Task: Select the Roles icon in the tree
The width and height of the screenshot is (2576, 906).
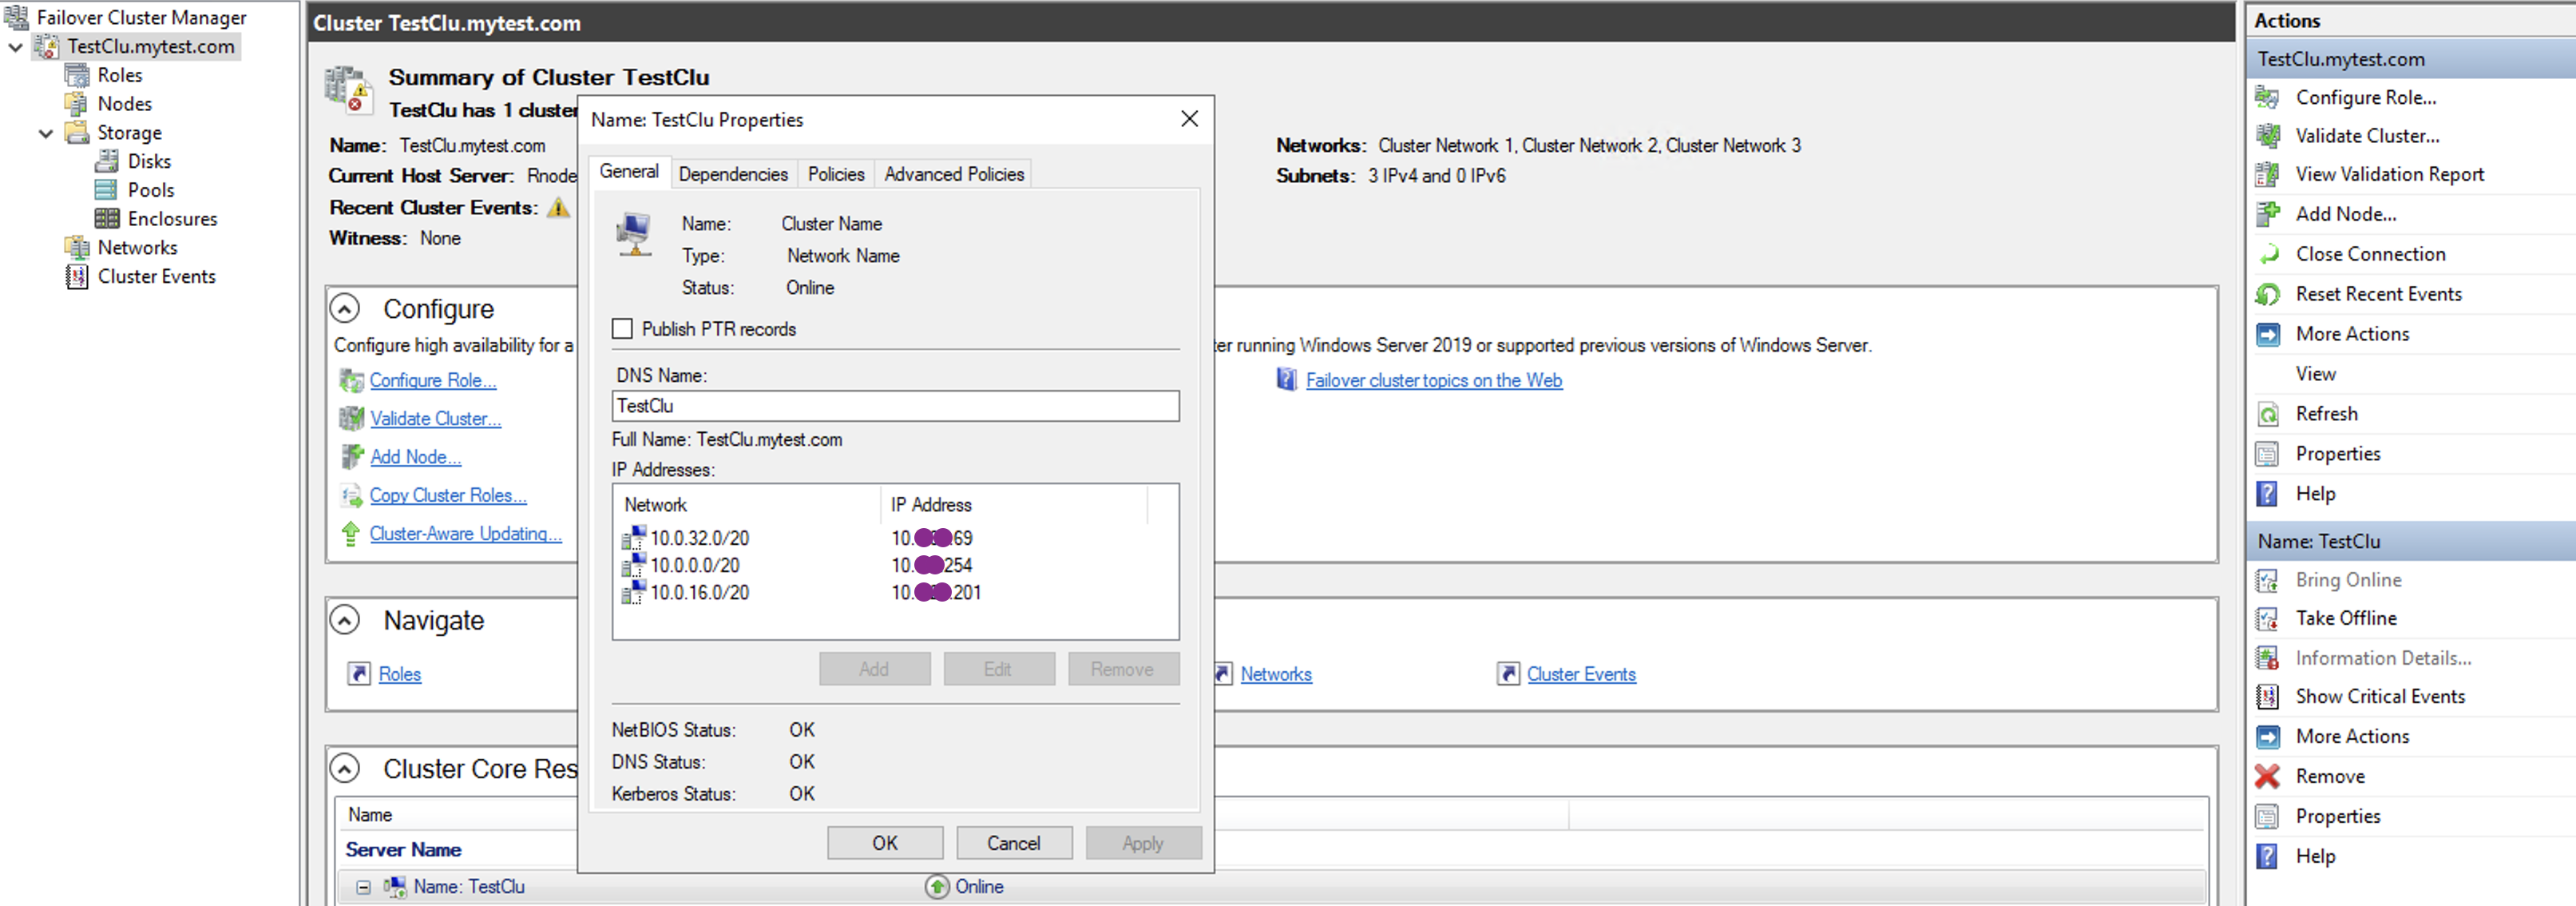Action: tap(76, 74)
